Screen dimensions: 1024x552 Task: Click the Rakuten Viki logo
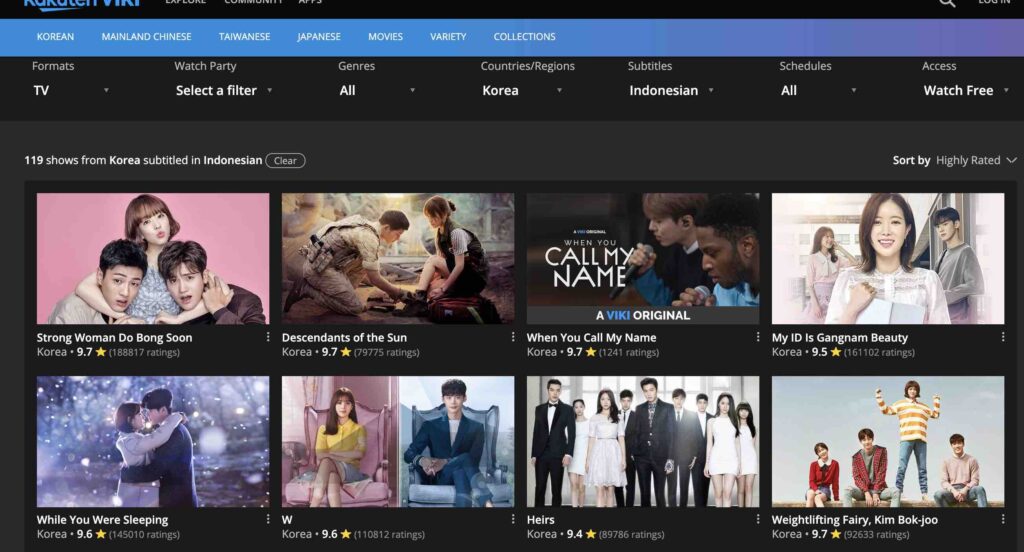click(x=82, y=3)
